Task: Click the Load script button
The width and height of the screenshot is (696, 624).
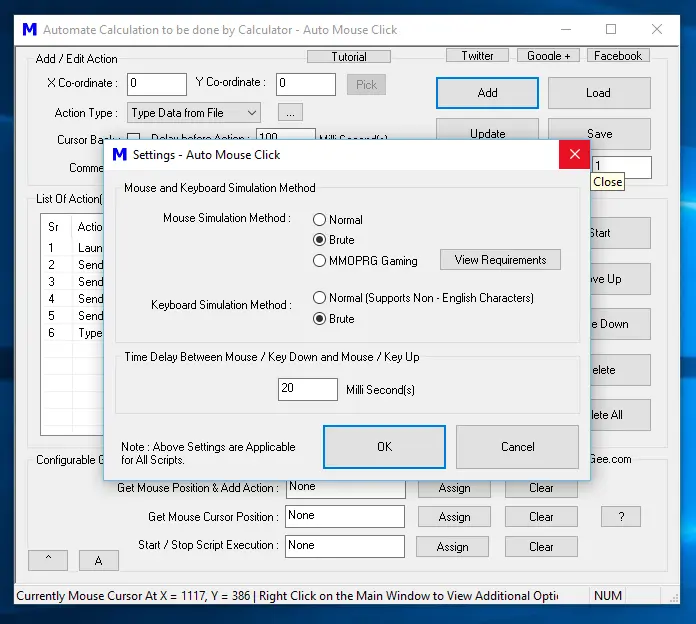Action: pyautogui.click(x=598, y=93)
